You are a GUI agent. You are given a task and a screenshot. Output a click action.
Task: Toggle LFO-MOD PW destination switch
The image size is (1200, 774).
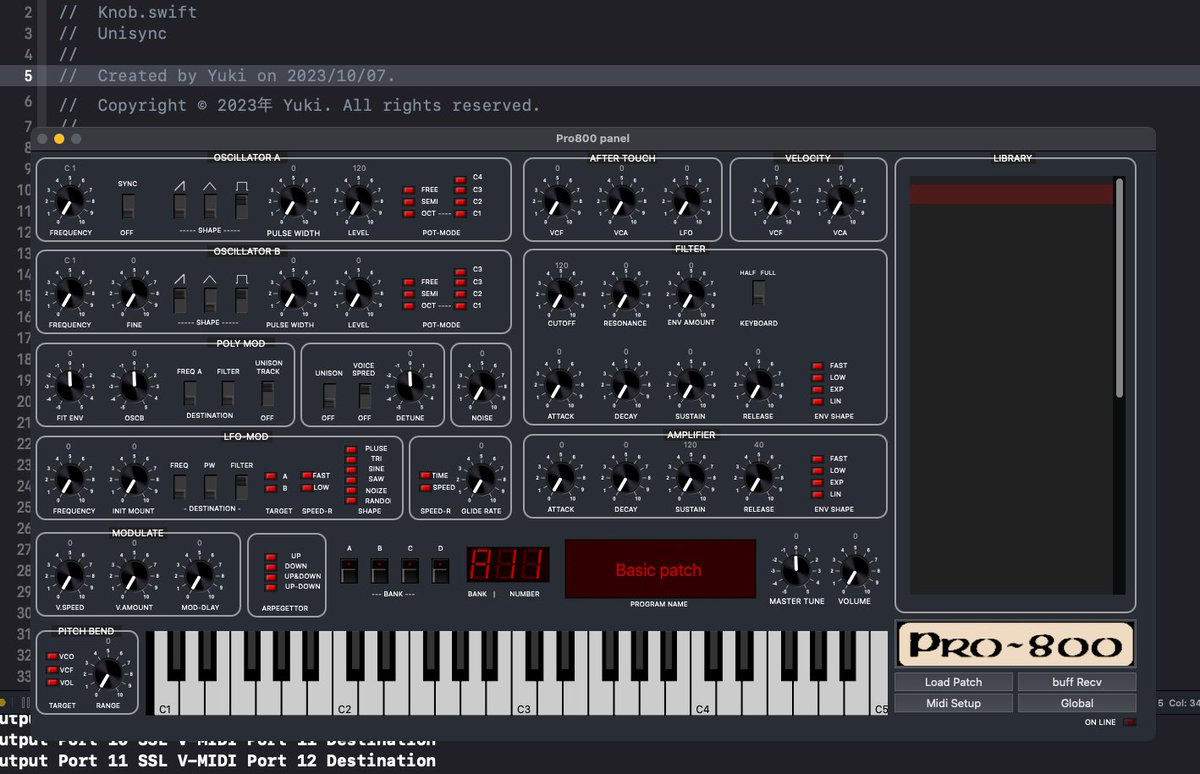[x=211, y=487]
